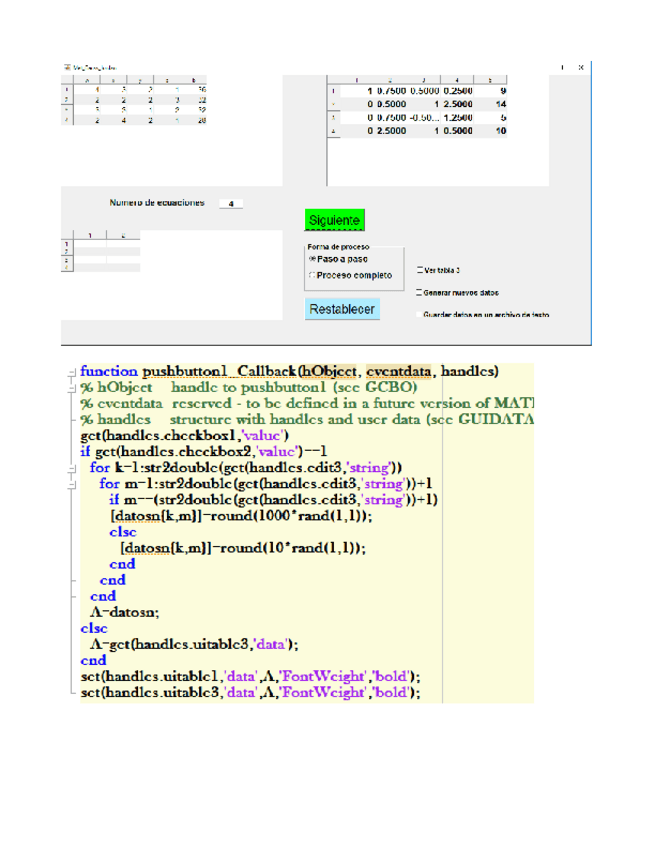
Task: Enable the 'Ver tabla 3' checkbox
Action: click(419, 270)
